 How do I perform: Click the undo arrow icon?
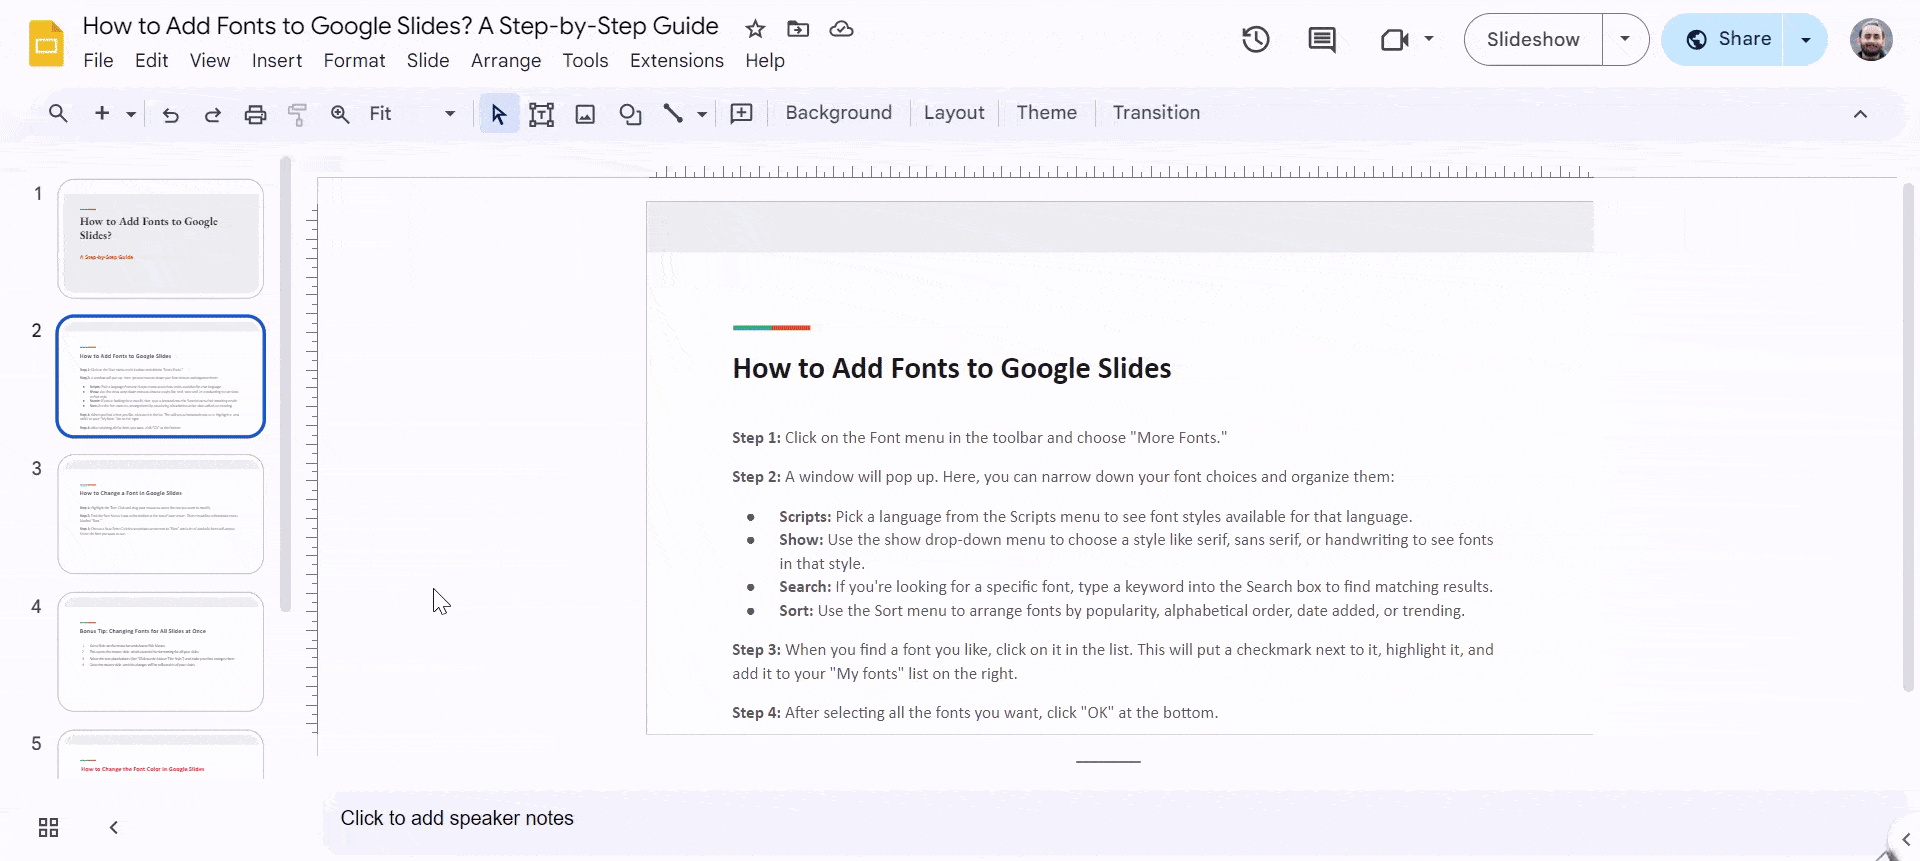click(171, 115)
